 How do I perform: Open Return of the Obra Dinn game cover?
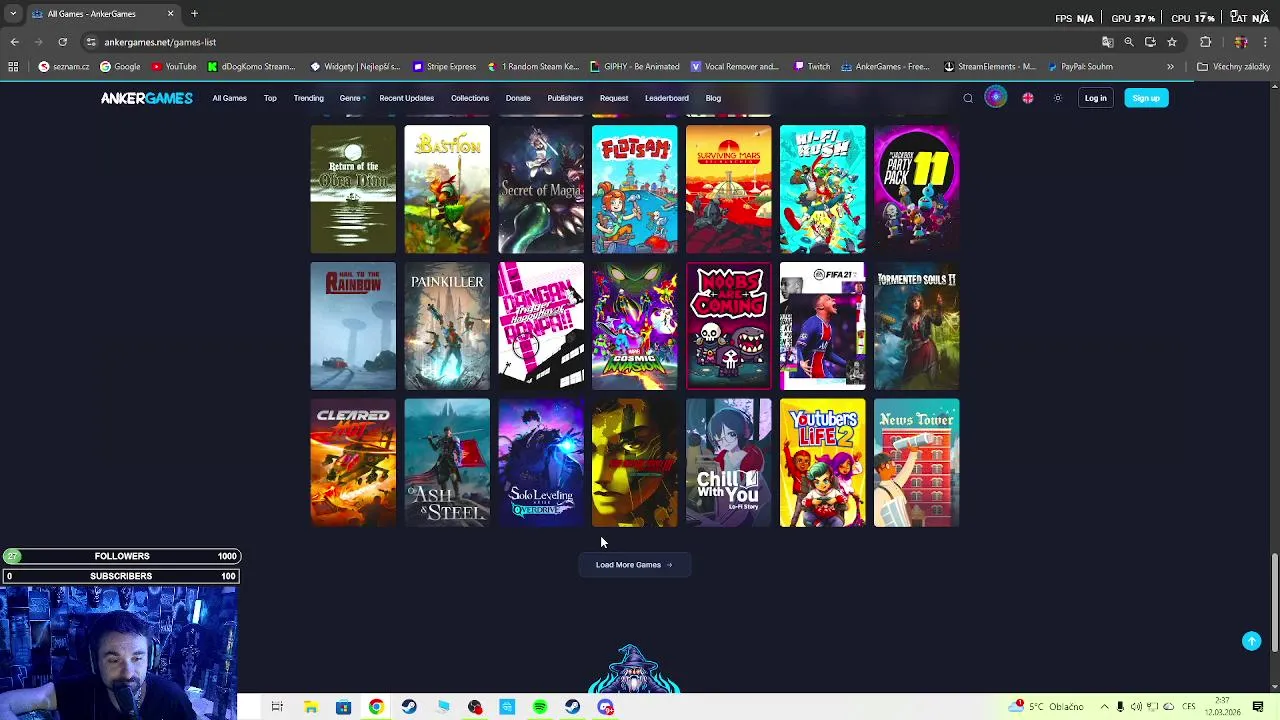coord(353,189)
